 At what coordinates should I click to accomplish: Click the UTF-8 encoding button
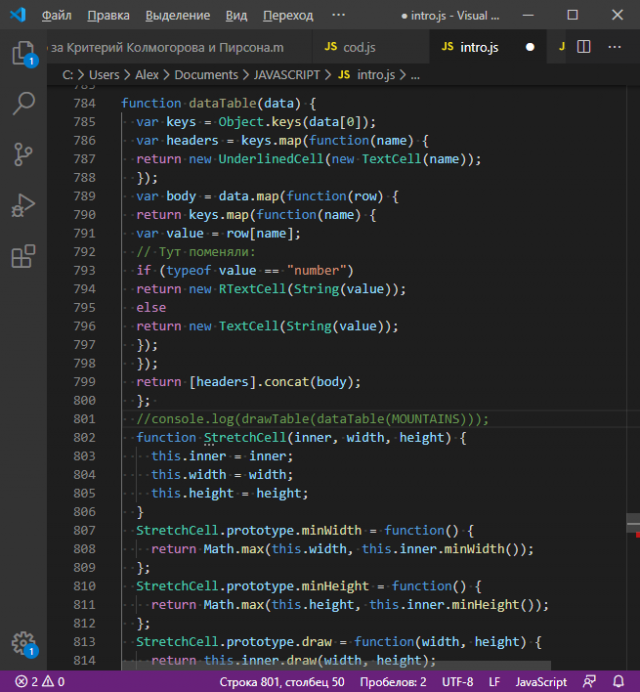457,682
